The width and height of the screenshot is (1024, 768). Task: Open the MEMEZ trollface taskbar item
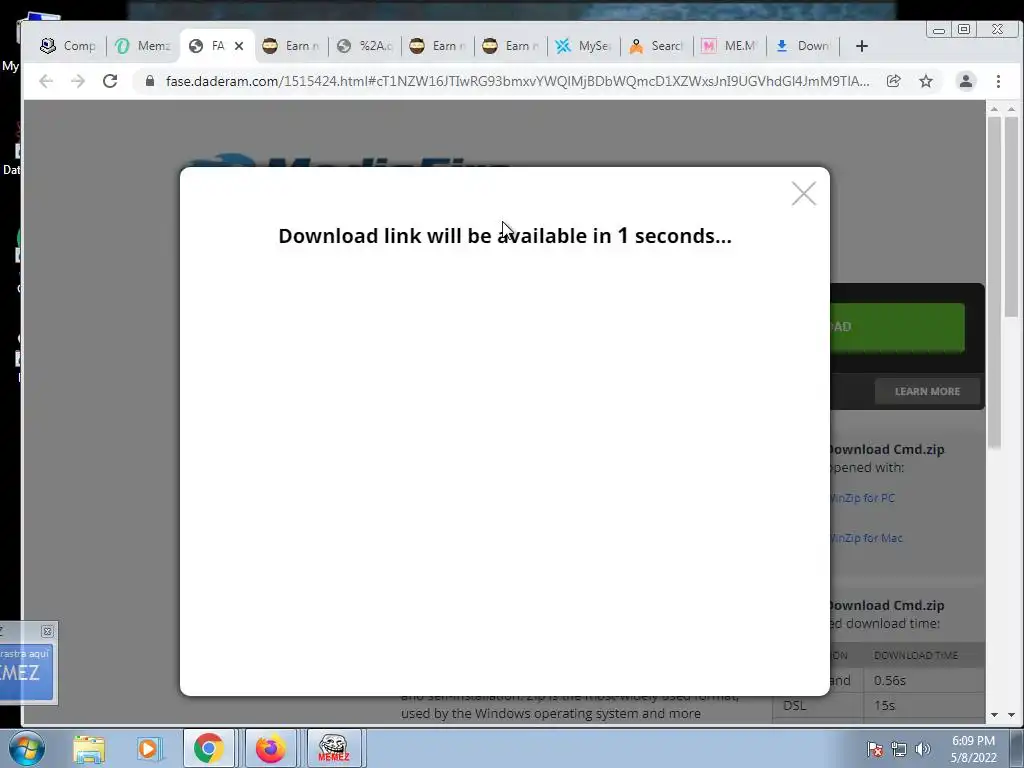[333, 748]
